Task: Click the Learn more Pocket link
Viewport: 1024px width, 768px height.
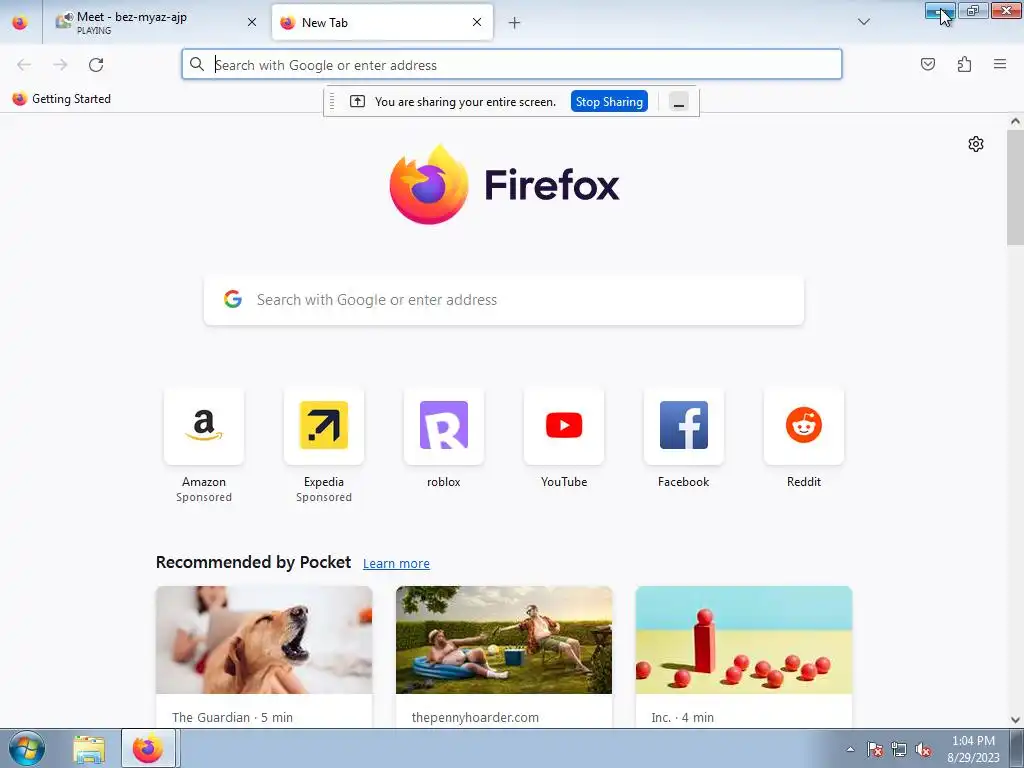Action: pyautogui.click(x=396, y=563)
